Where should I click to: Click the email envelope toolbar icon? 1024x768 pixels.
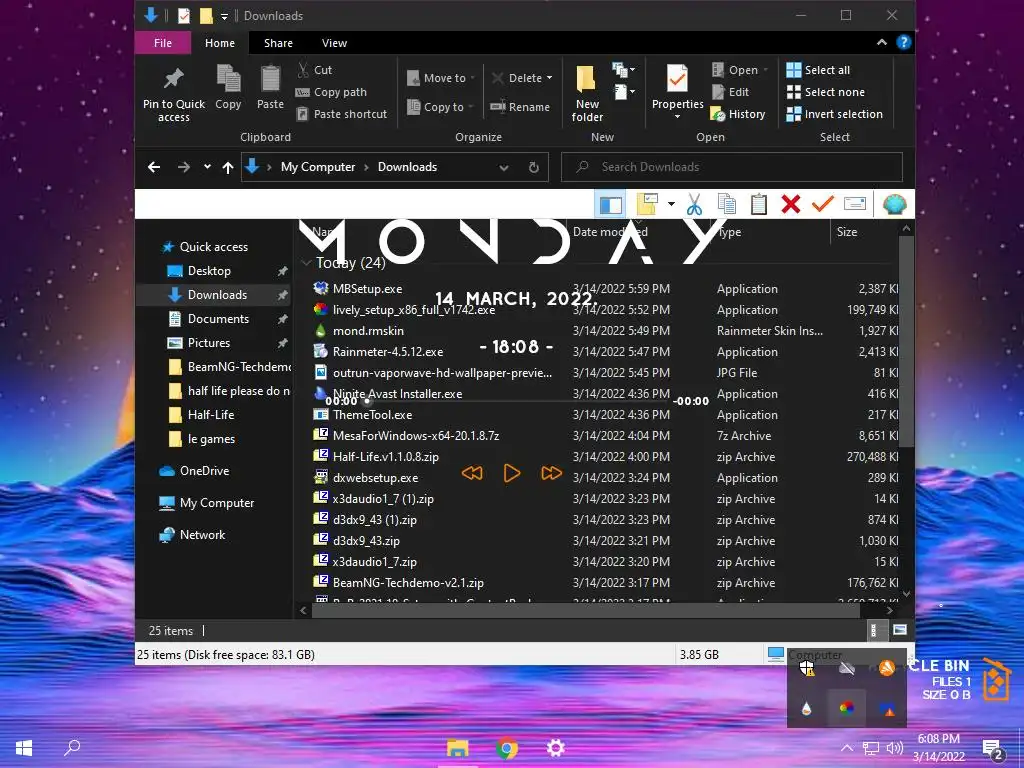pyautogui.click(x=854, y=204)
